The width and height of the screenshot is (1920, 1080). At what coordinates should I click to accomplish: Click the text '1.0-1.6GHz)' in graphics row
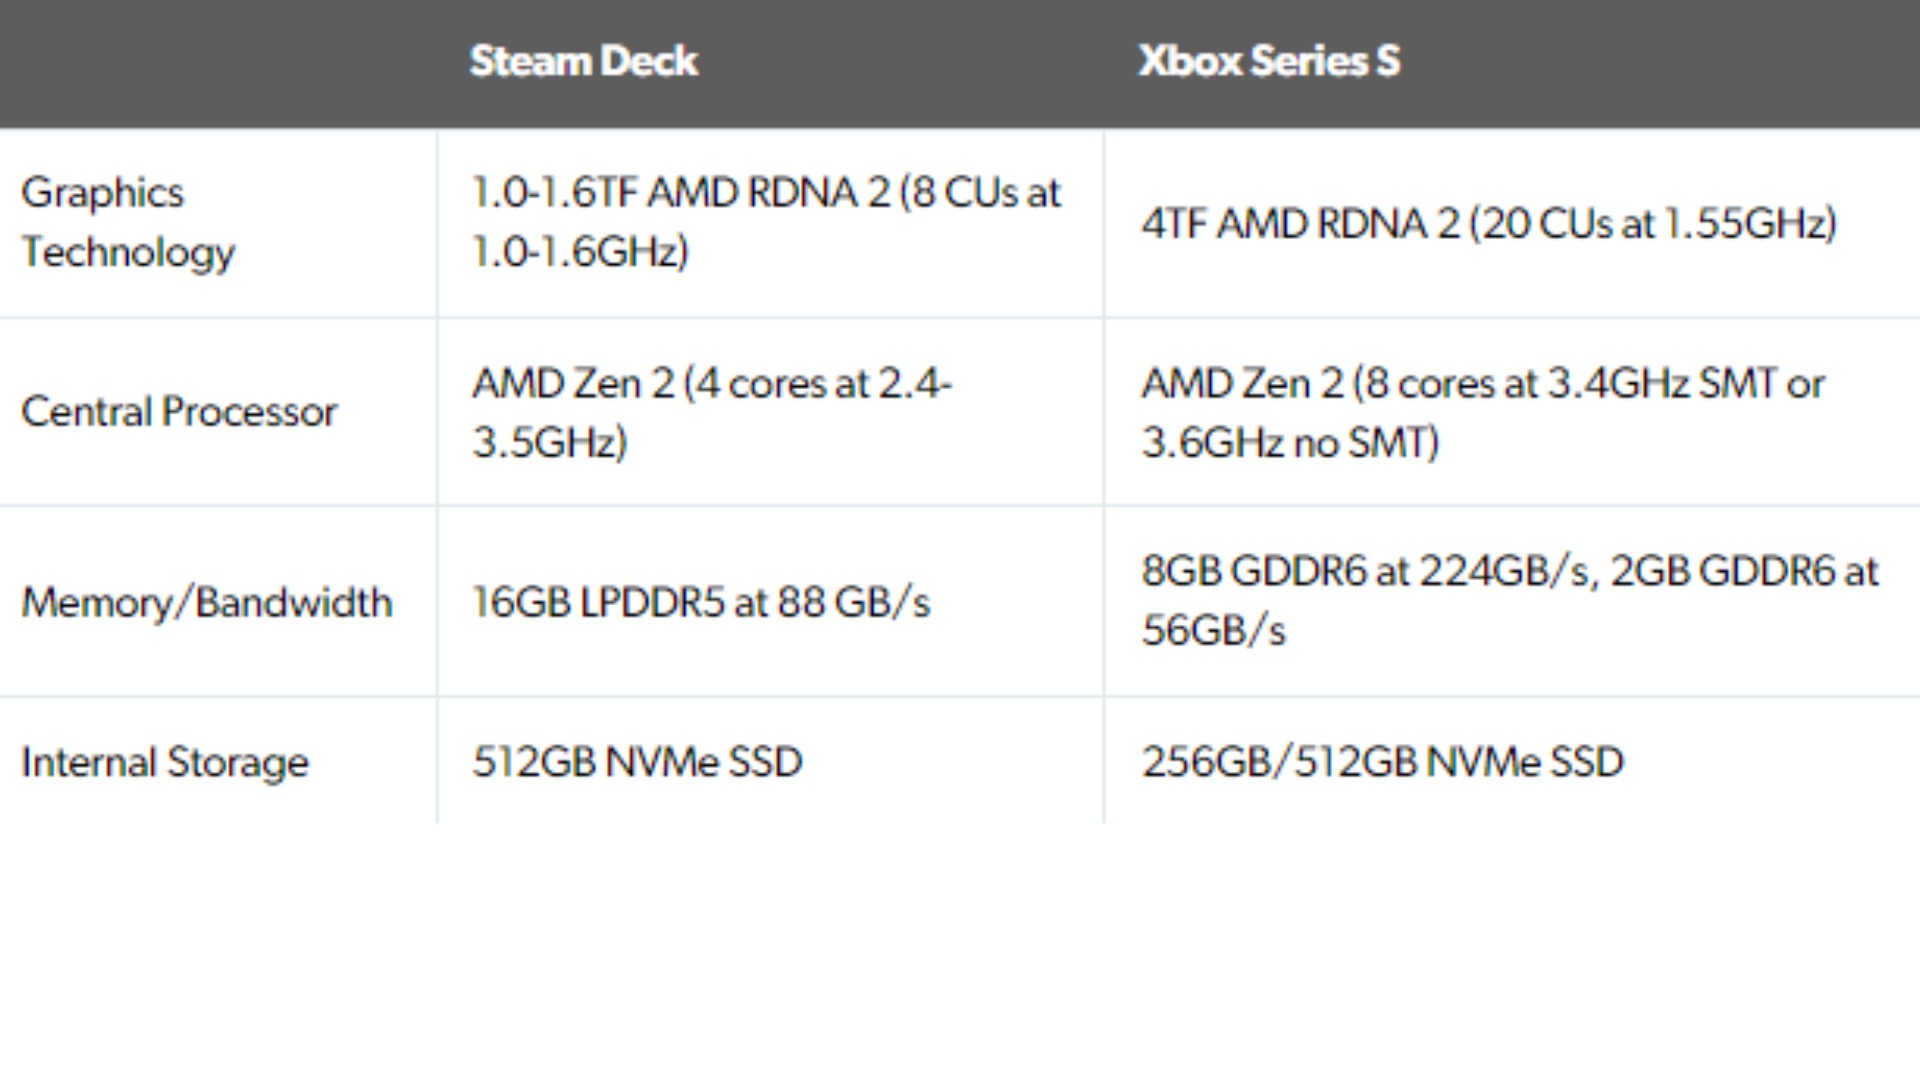coord(580,252)
